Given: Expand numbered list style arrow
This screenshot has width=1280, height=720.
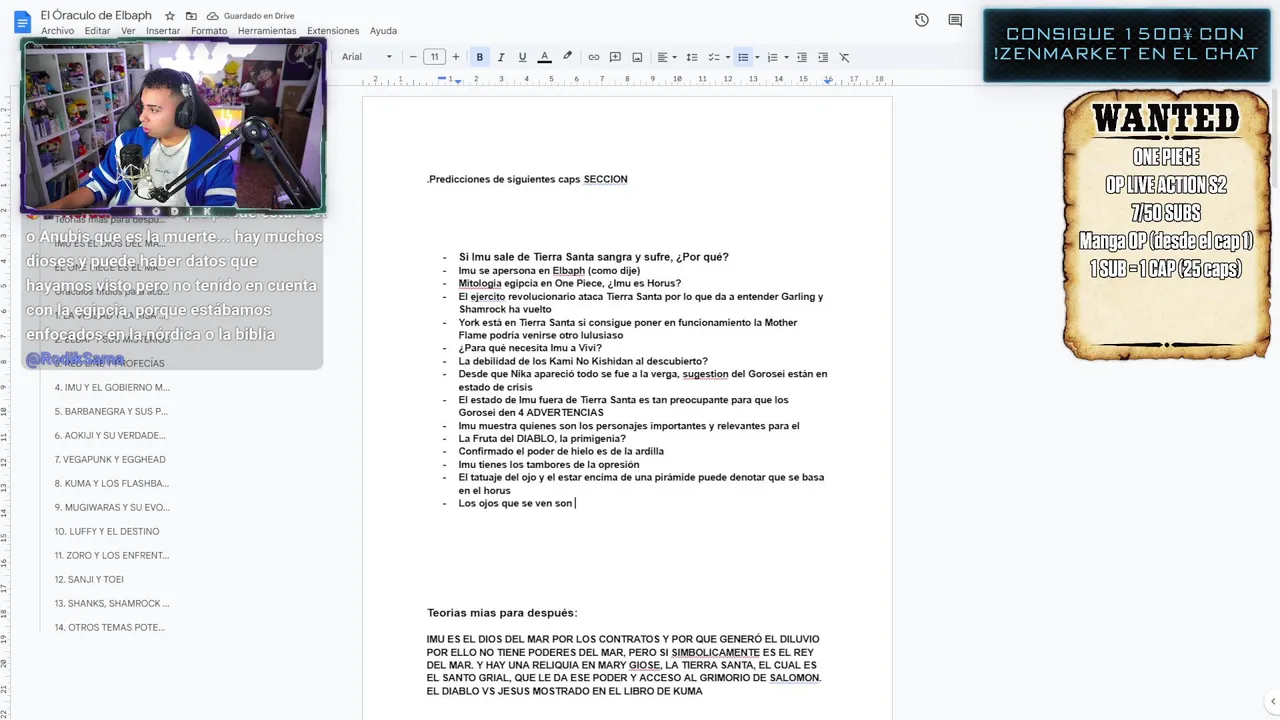Looking at the screenshot, I should [786, 57].
